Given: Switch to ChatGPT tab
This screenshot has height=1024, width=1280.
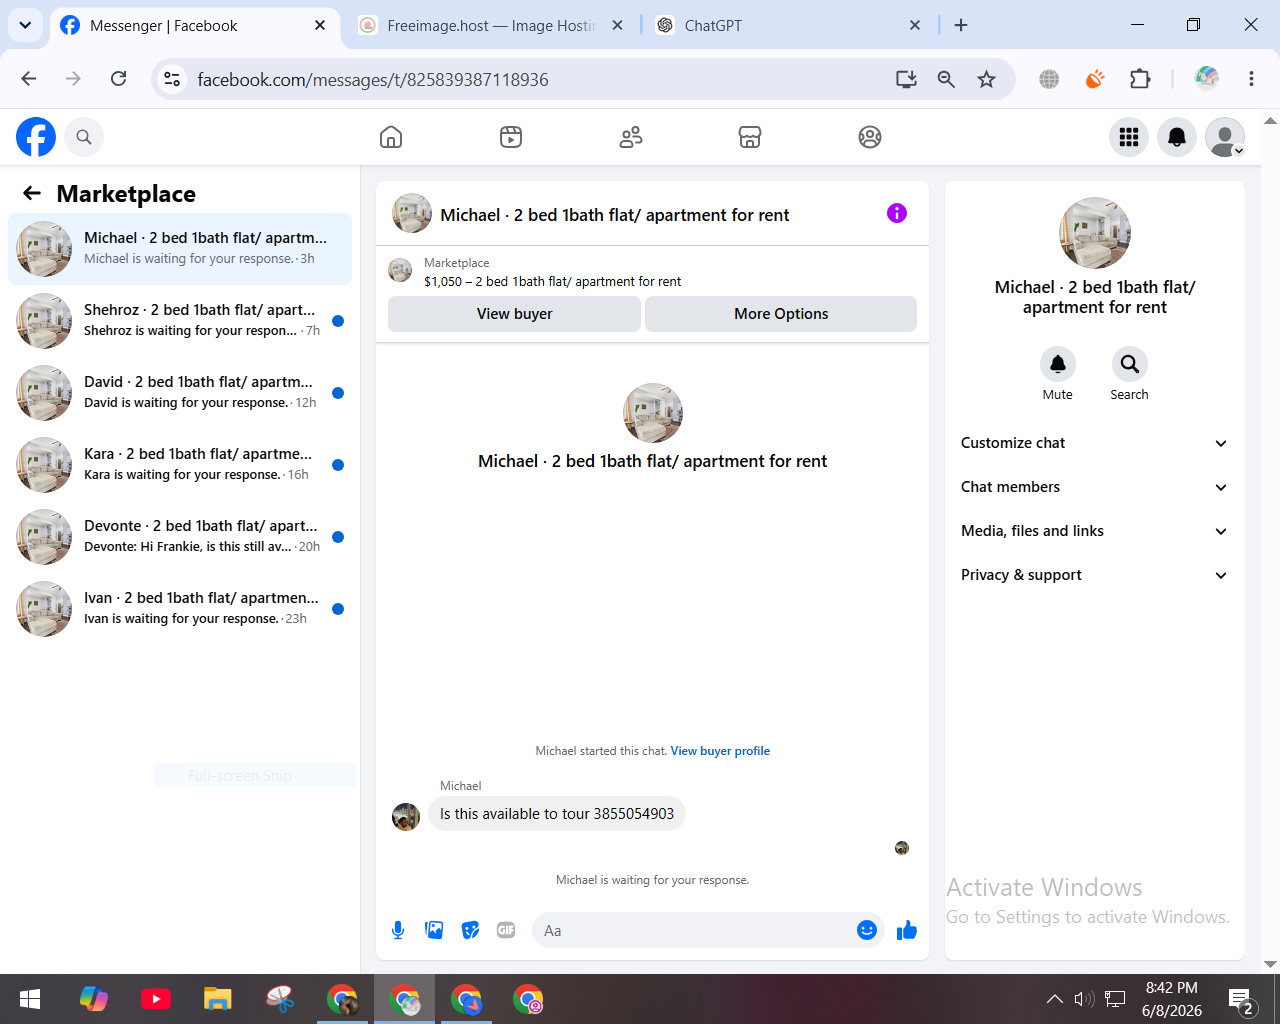Looking at the screenshot, I should 789,26.
